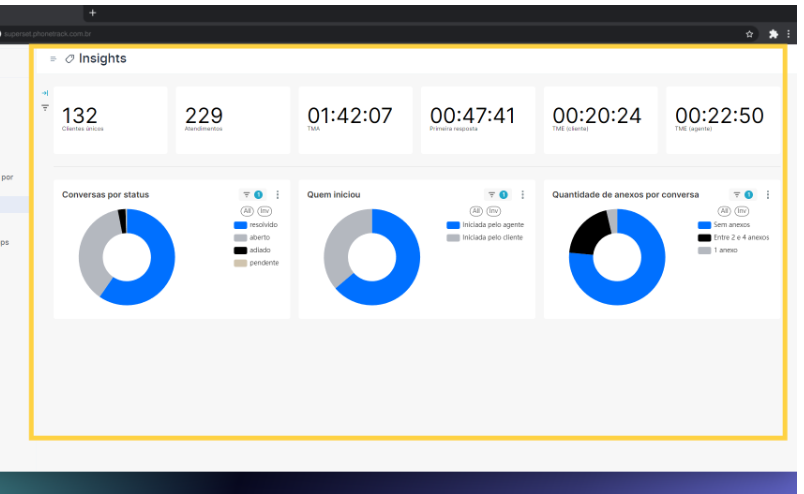
Task: Open three-dot menu on Quantidade de anexos chart
Action: (x=767, y=195)
